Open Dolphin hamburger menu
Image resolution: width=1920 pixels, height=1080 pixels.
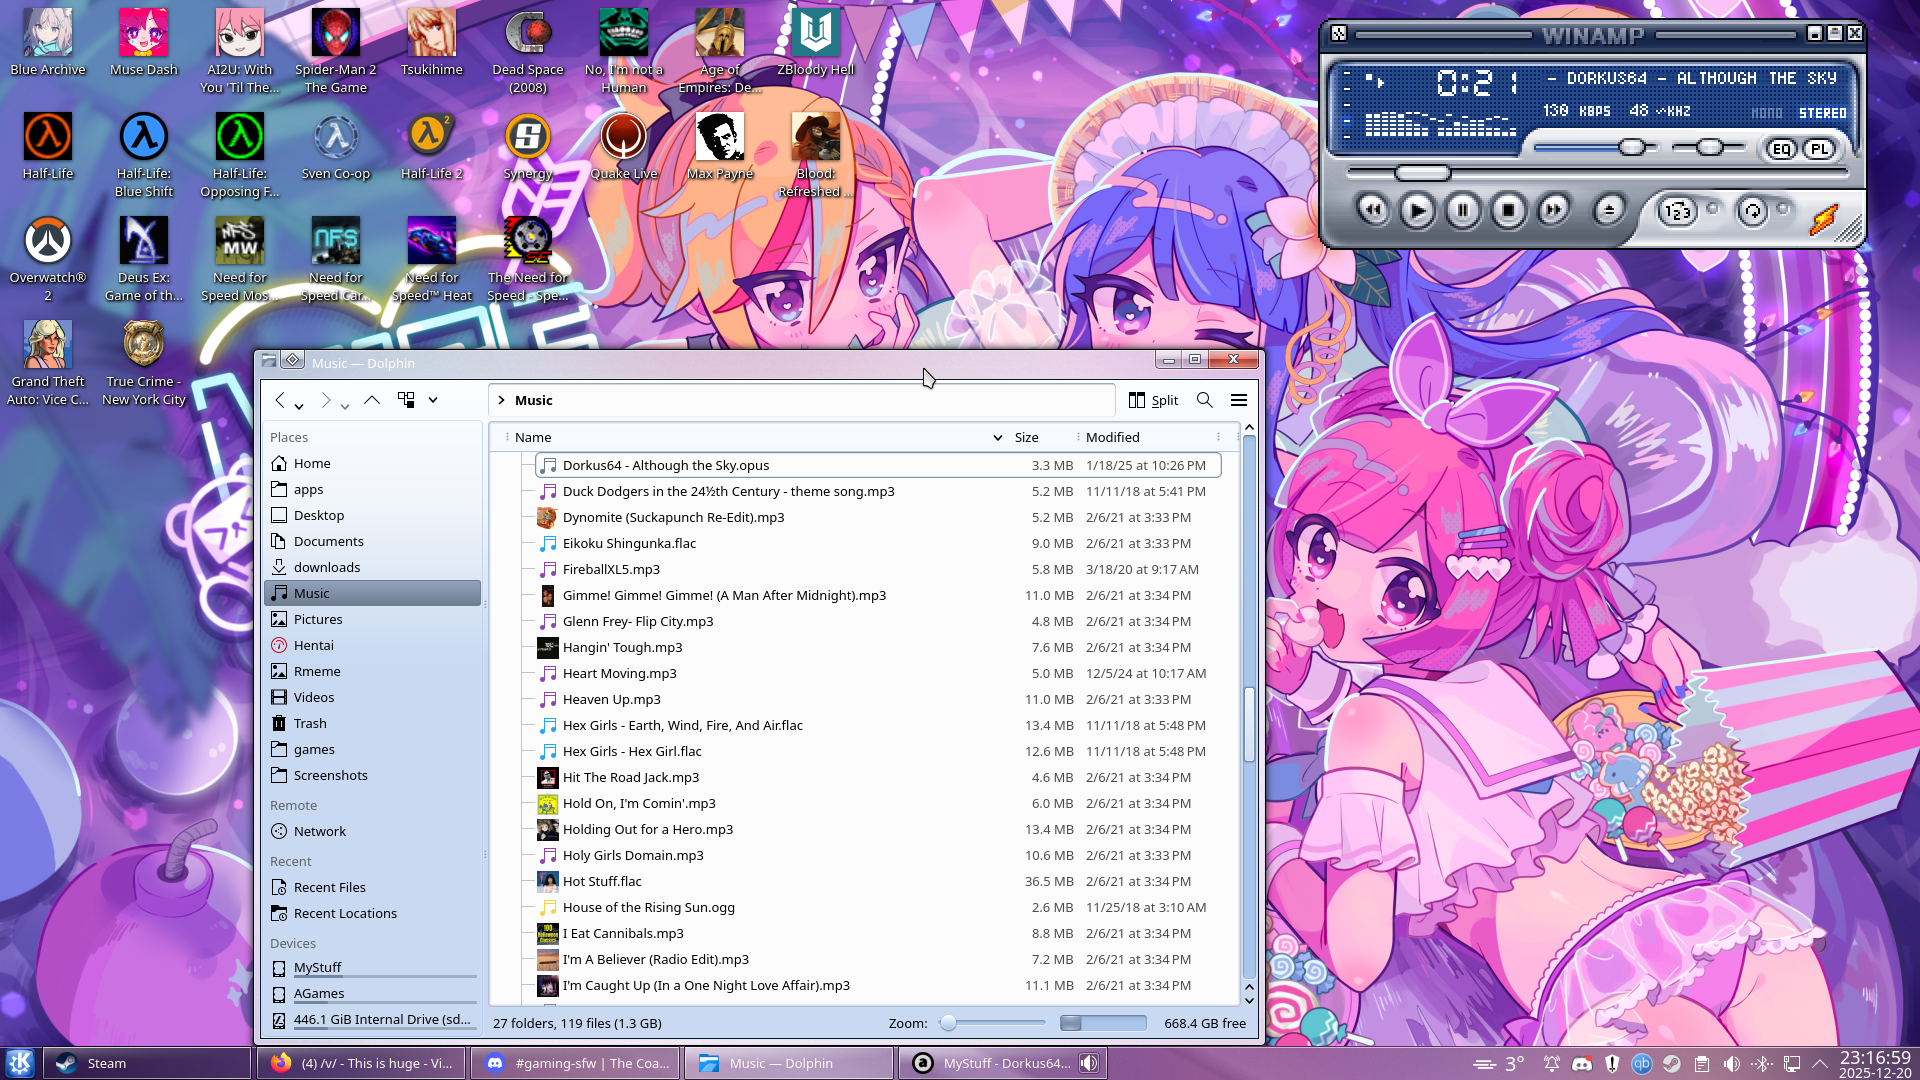(1239, 400)
